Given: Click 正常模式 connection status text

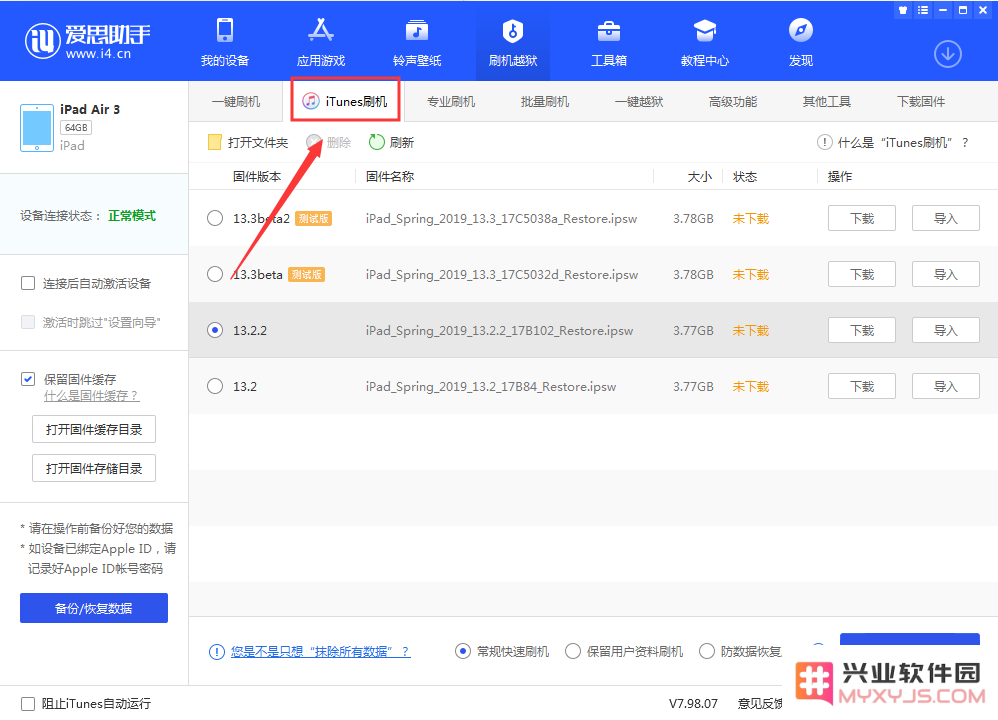Looking at the screenshot, I should [132, 216].
